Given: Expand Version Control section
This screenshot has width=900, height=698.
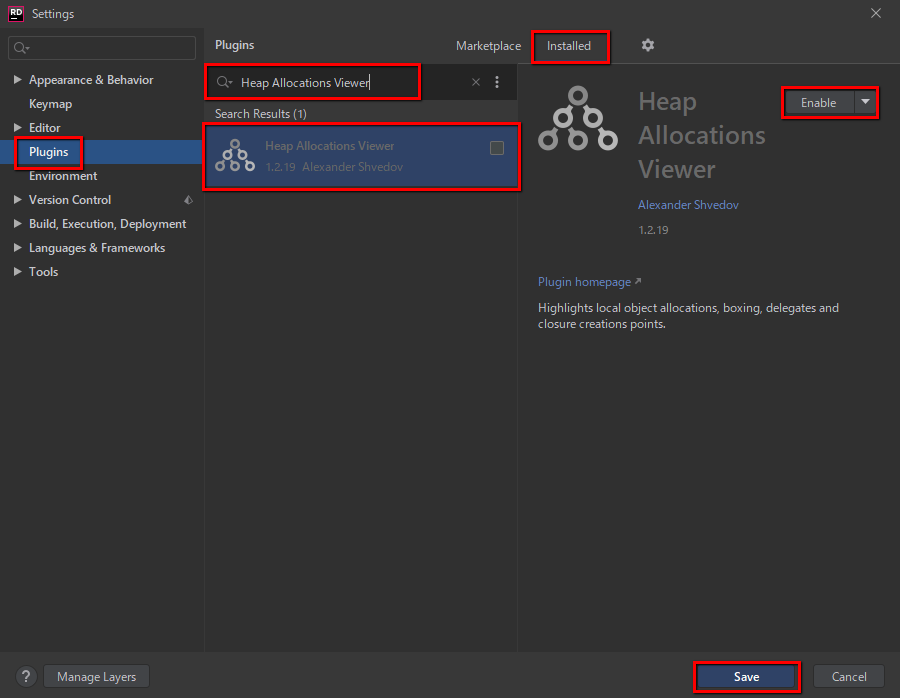Looking at the screenshot, I should (18, 200).
